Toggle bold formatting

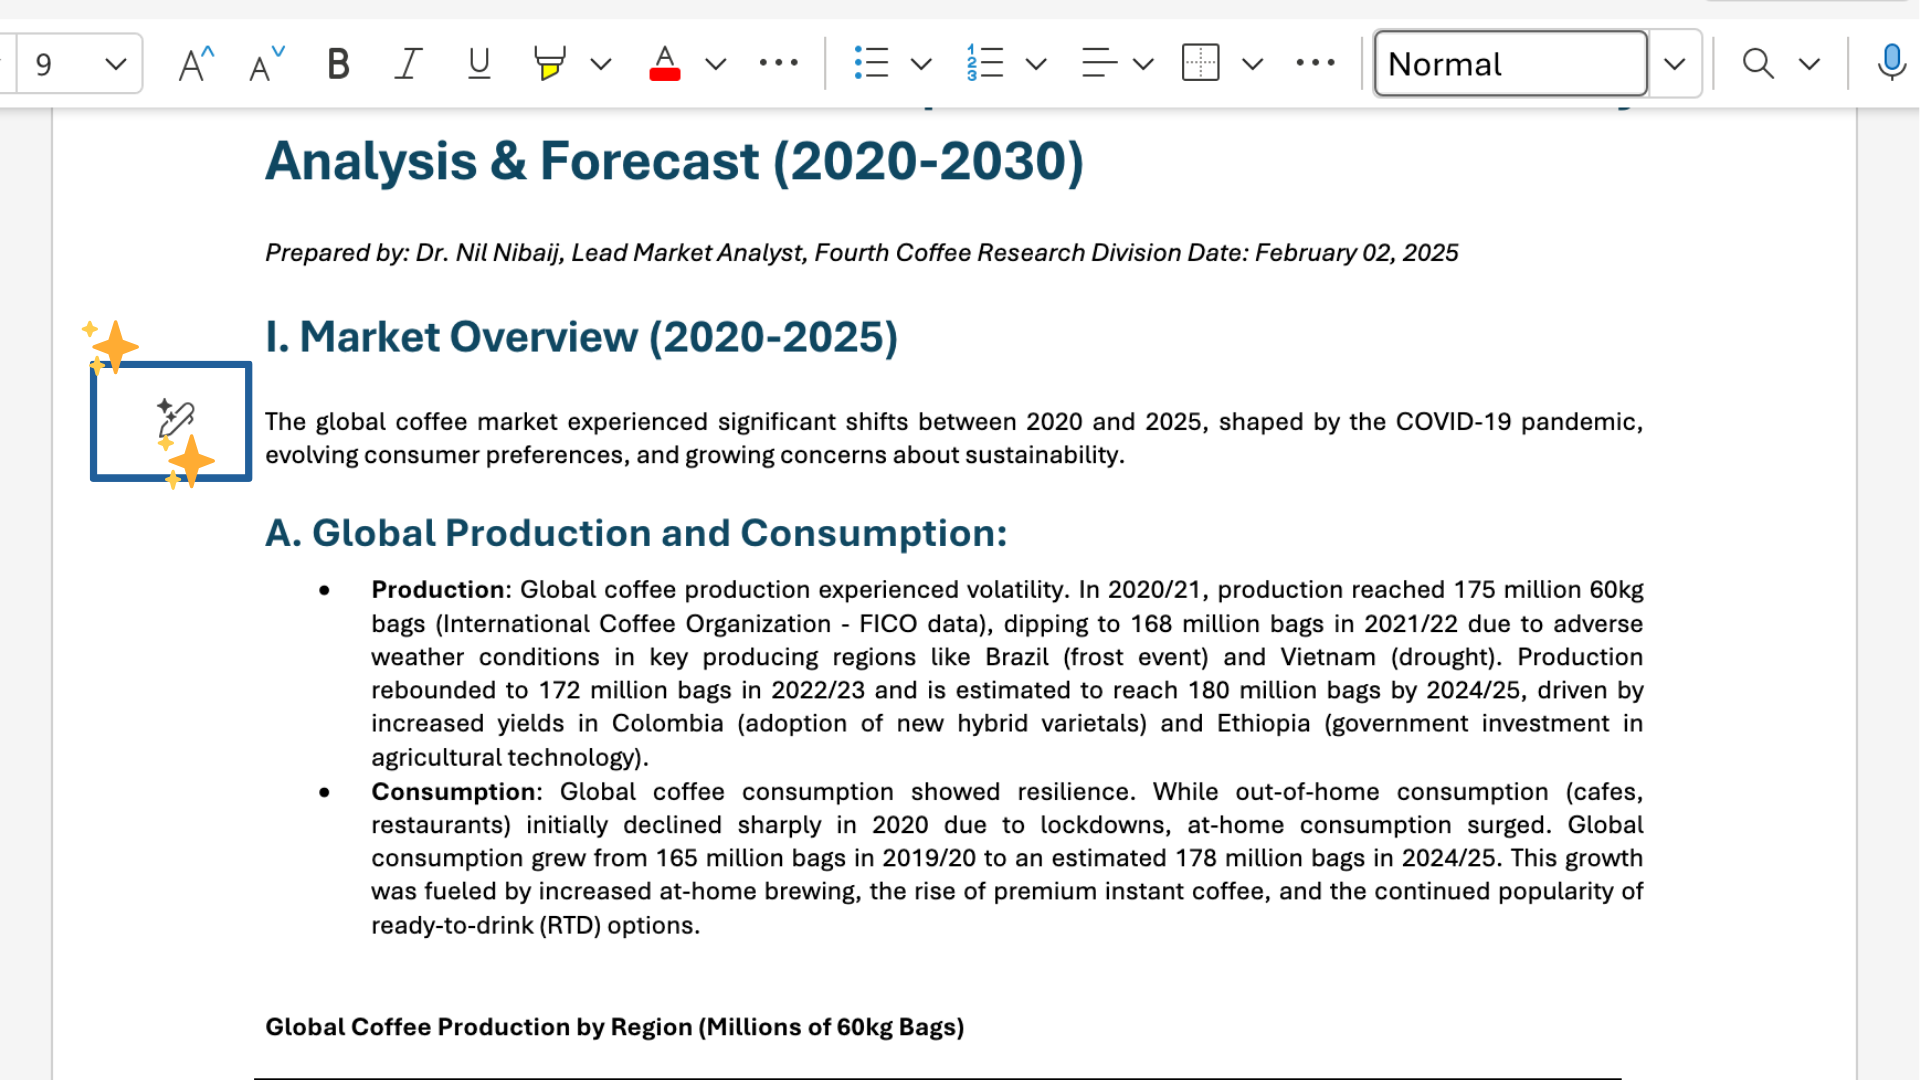point(338,64)
